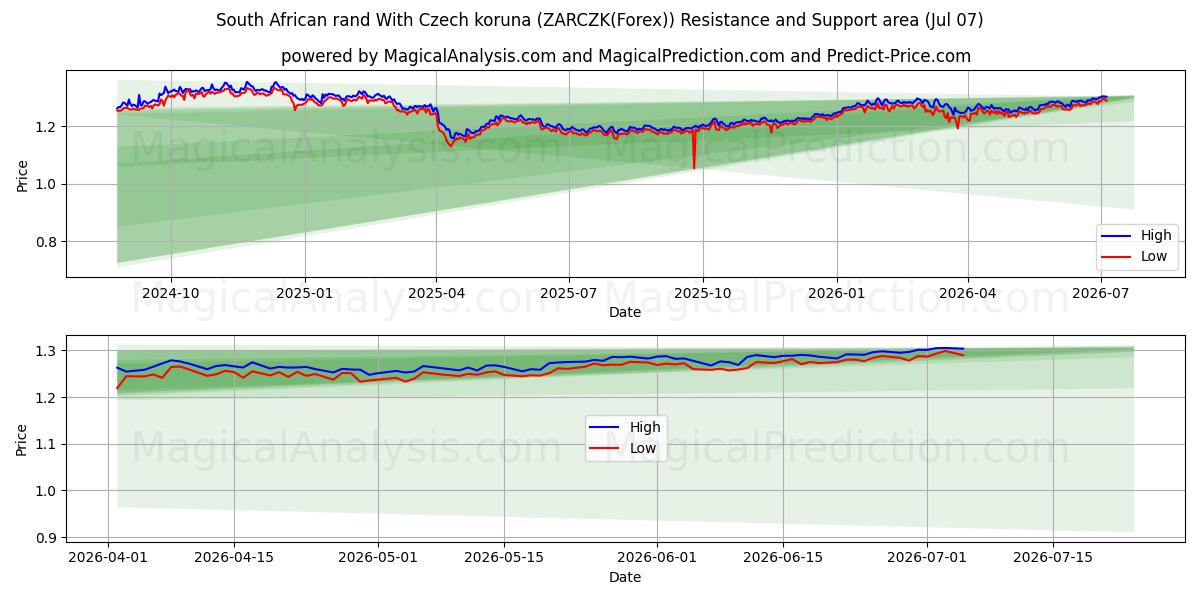The image size is (1200, 600).
Task: Click the 2026-04 x-axis tick label
Action: point(967,293)
